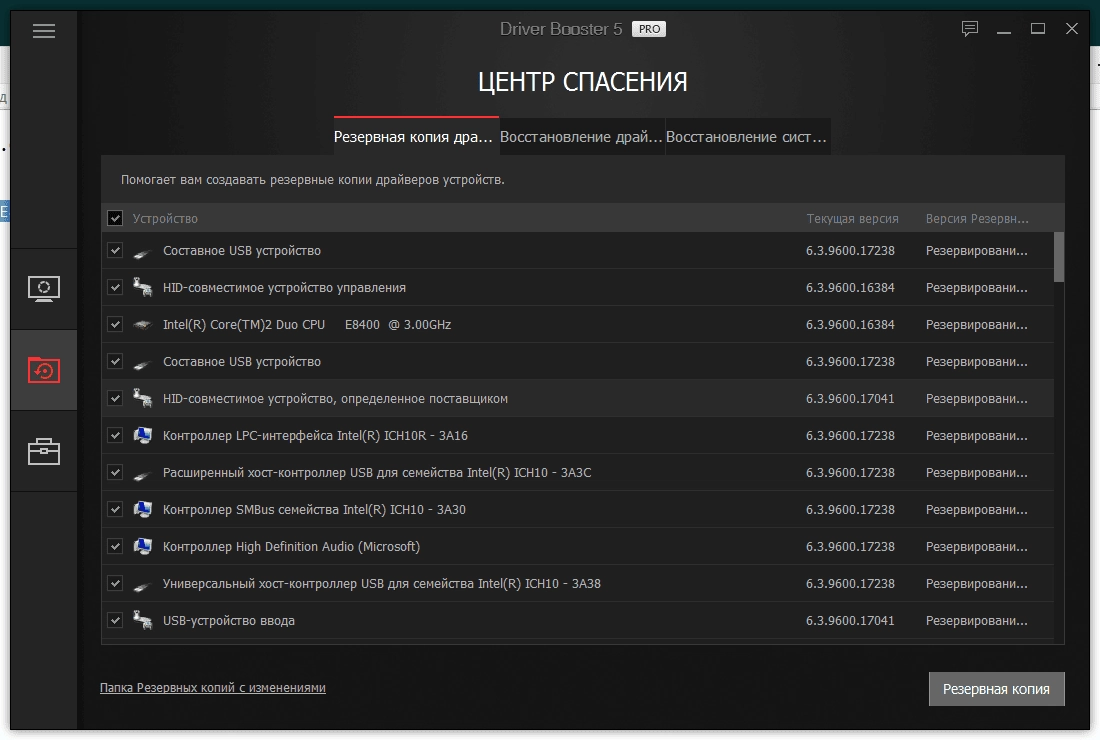Select row USB-устройство ввода
This screenshot has width=1100, height=740.
577,621
